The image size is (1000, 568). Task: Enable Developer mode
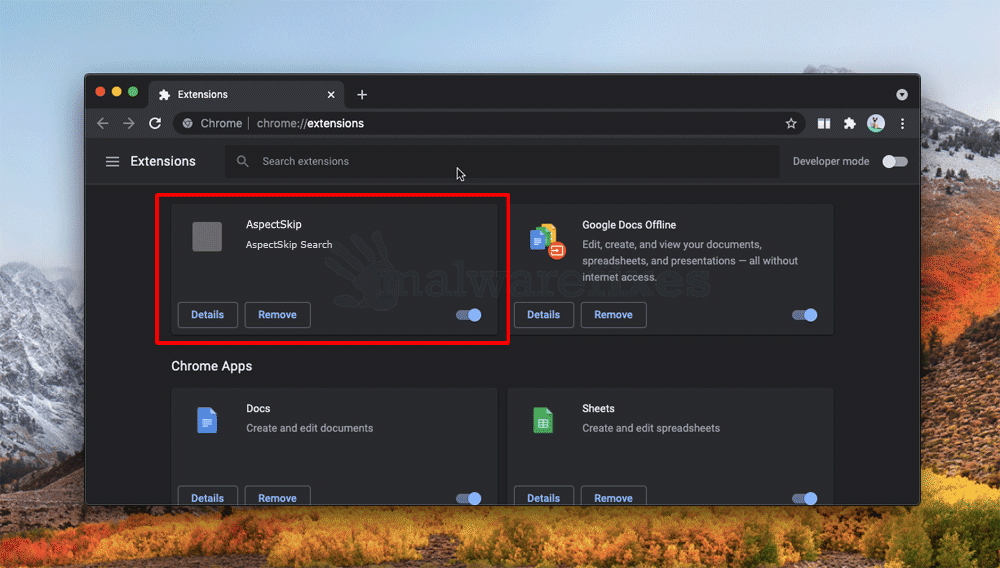click(894, 162)
